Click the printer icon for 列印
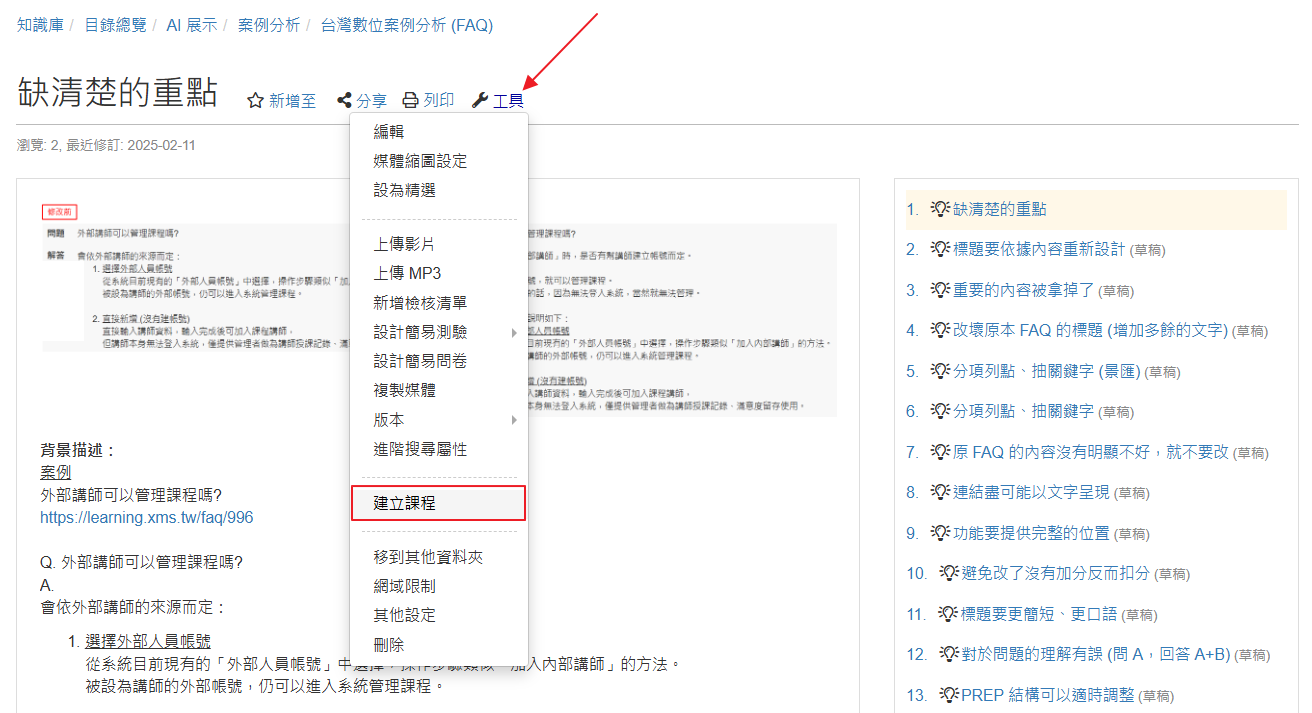 [x=410, y=100]
